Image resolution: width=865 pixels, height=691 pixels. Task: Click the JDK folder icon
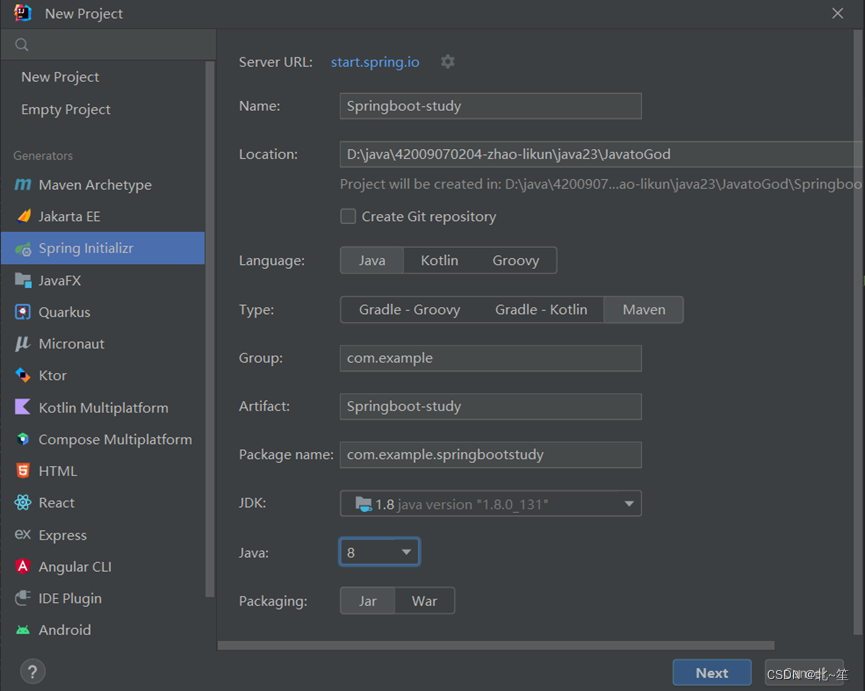pos(364,504)
